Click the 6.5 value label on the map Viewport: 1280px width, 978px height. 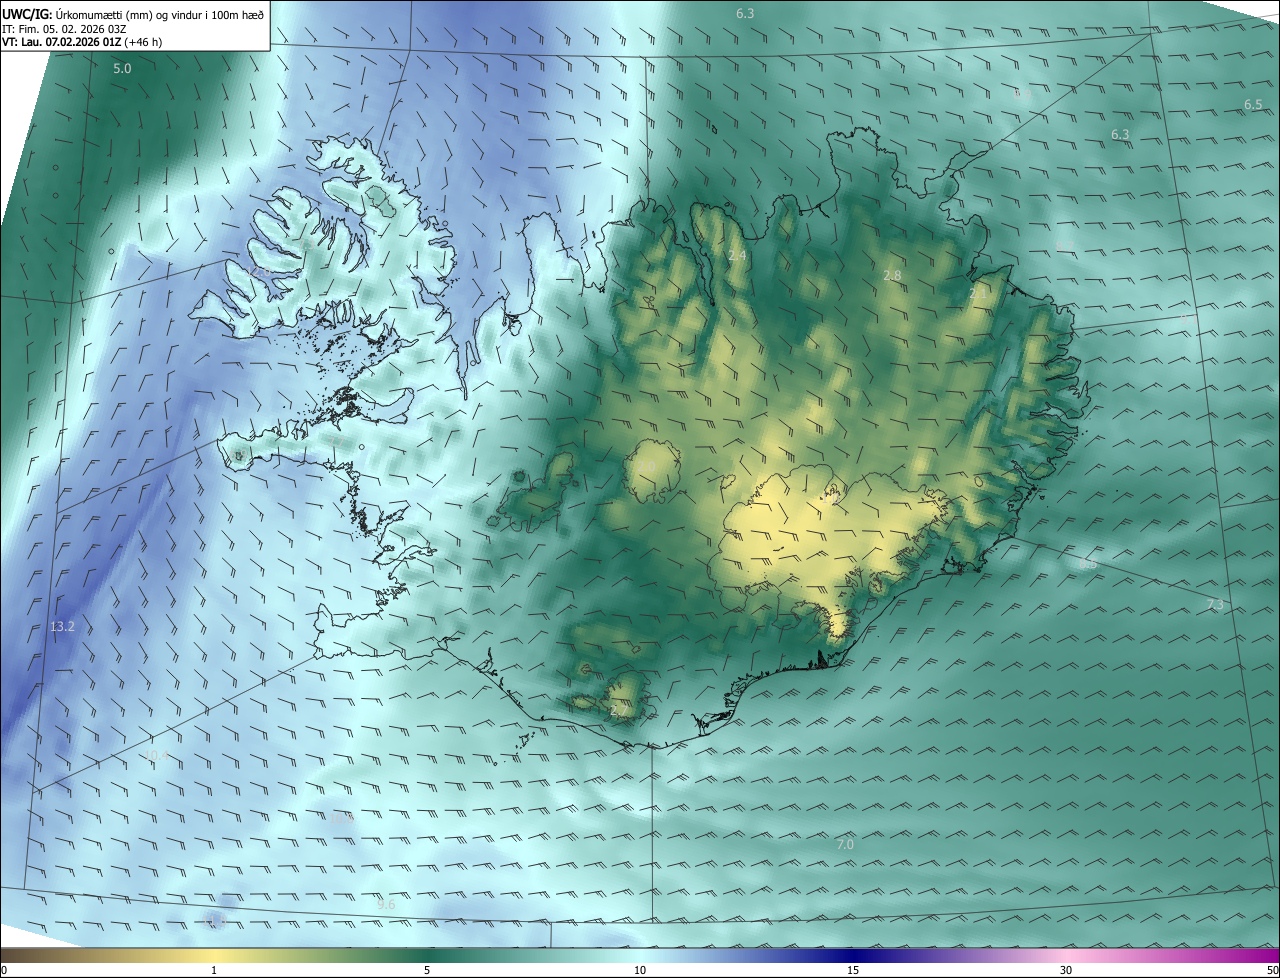pos(1253,105)
